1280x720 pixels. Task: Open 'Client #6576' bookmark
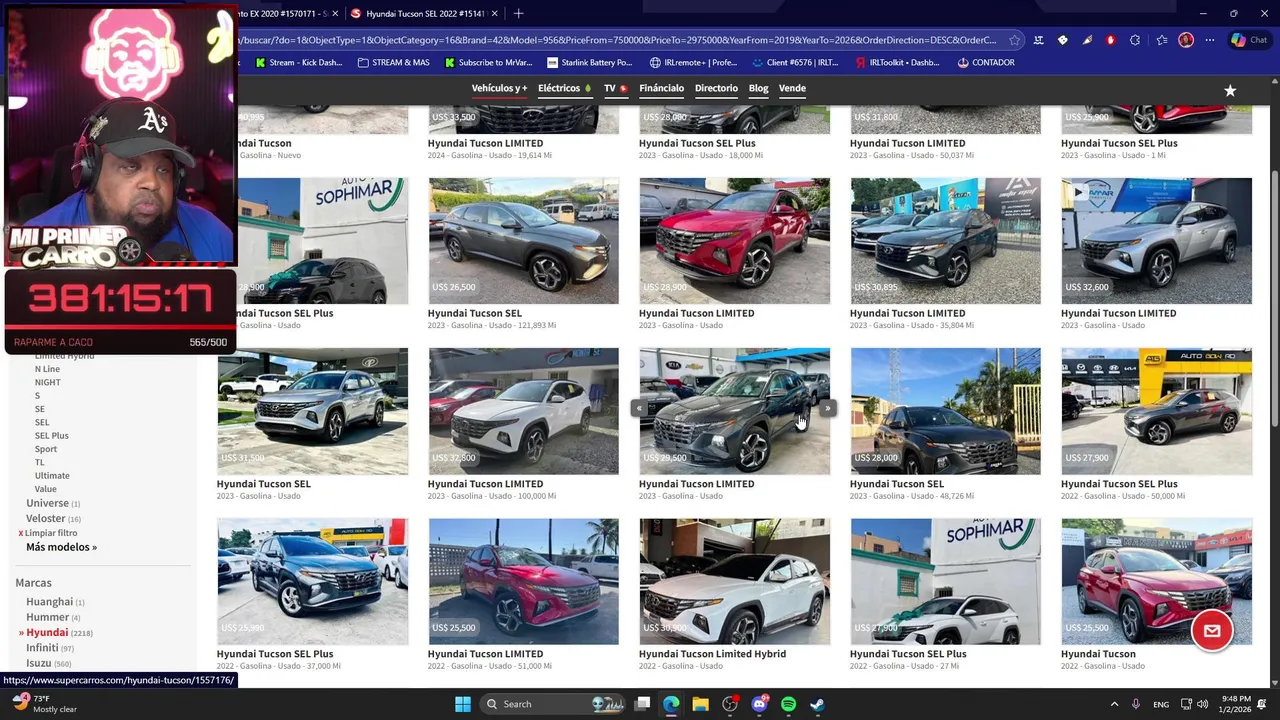(794, 62)
